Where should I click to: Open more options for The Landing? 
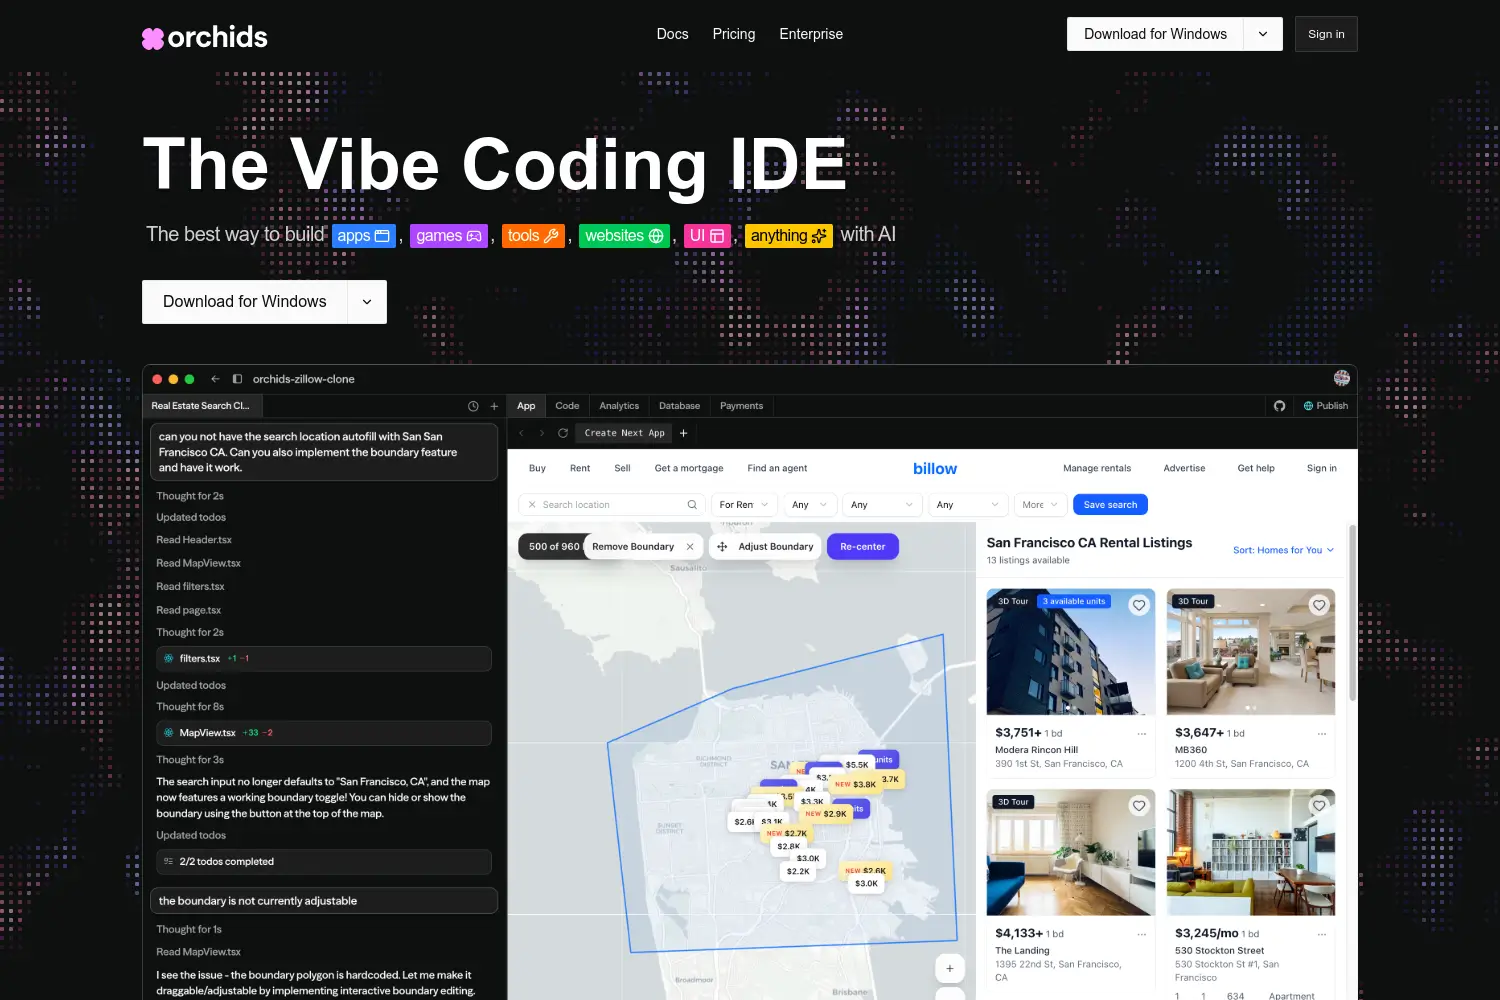[1141, 935]
